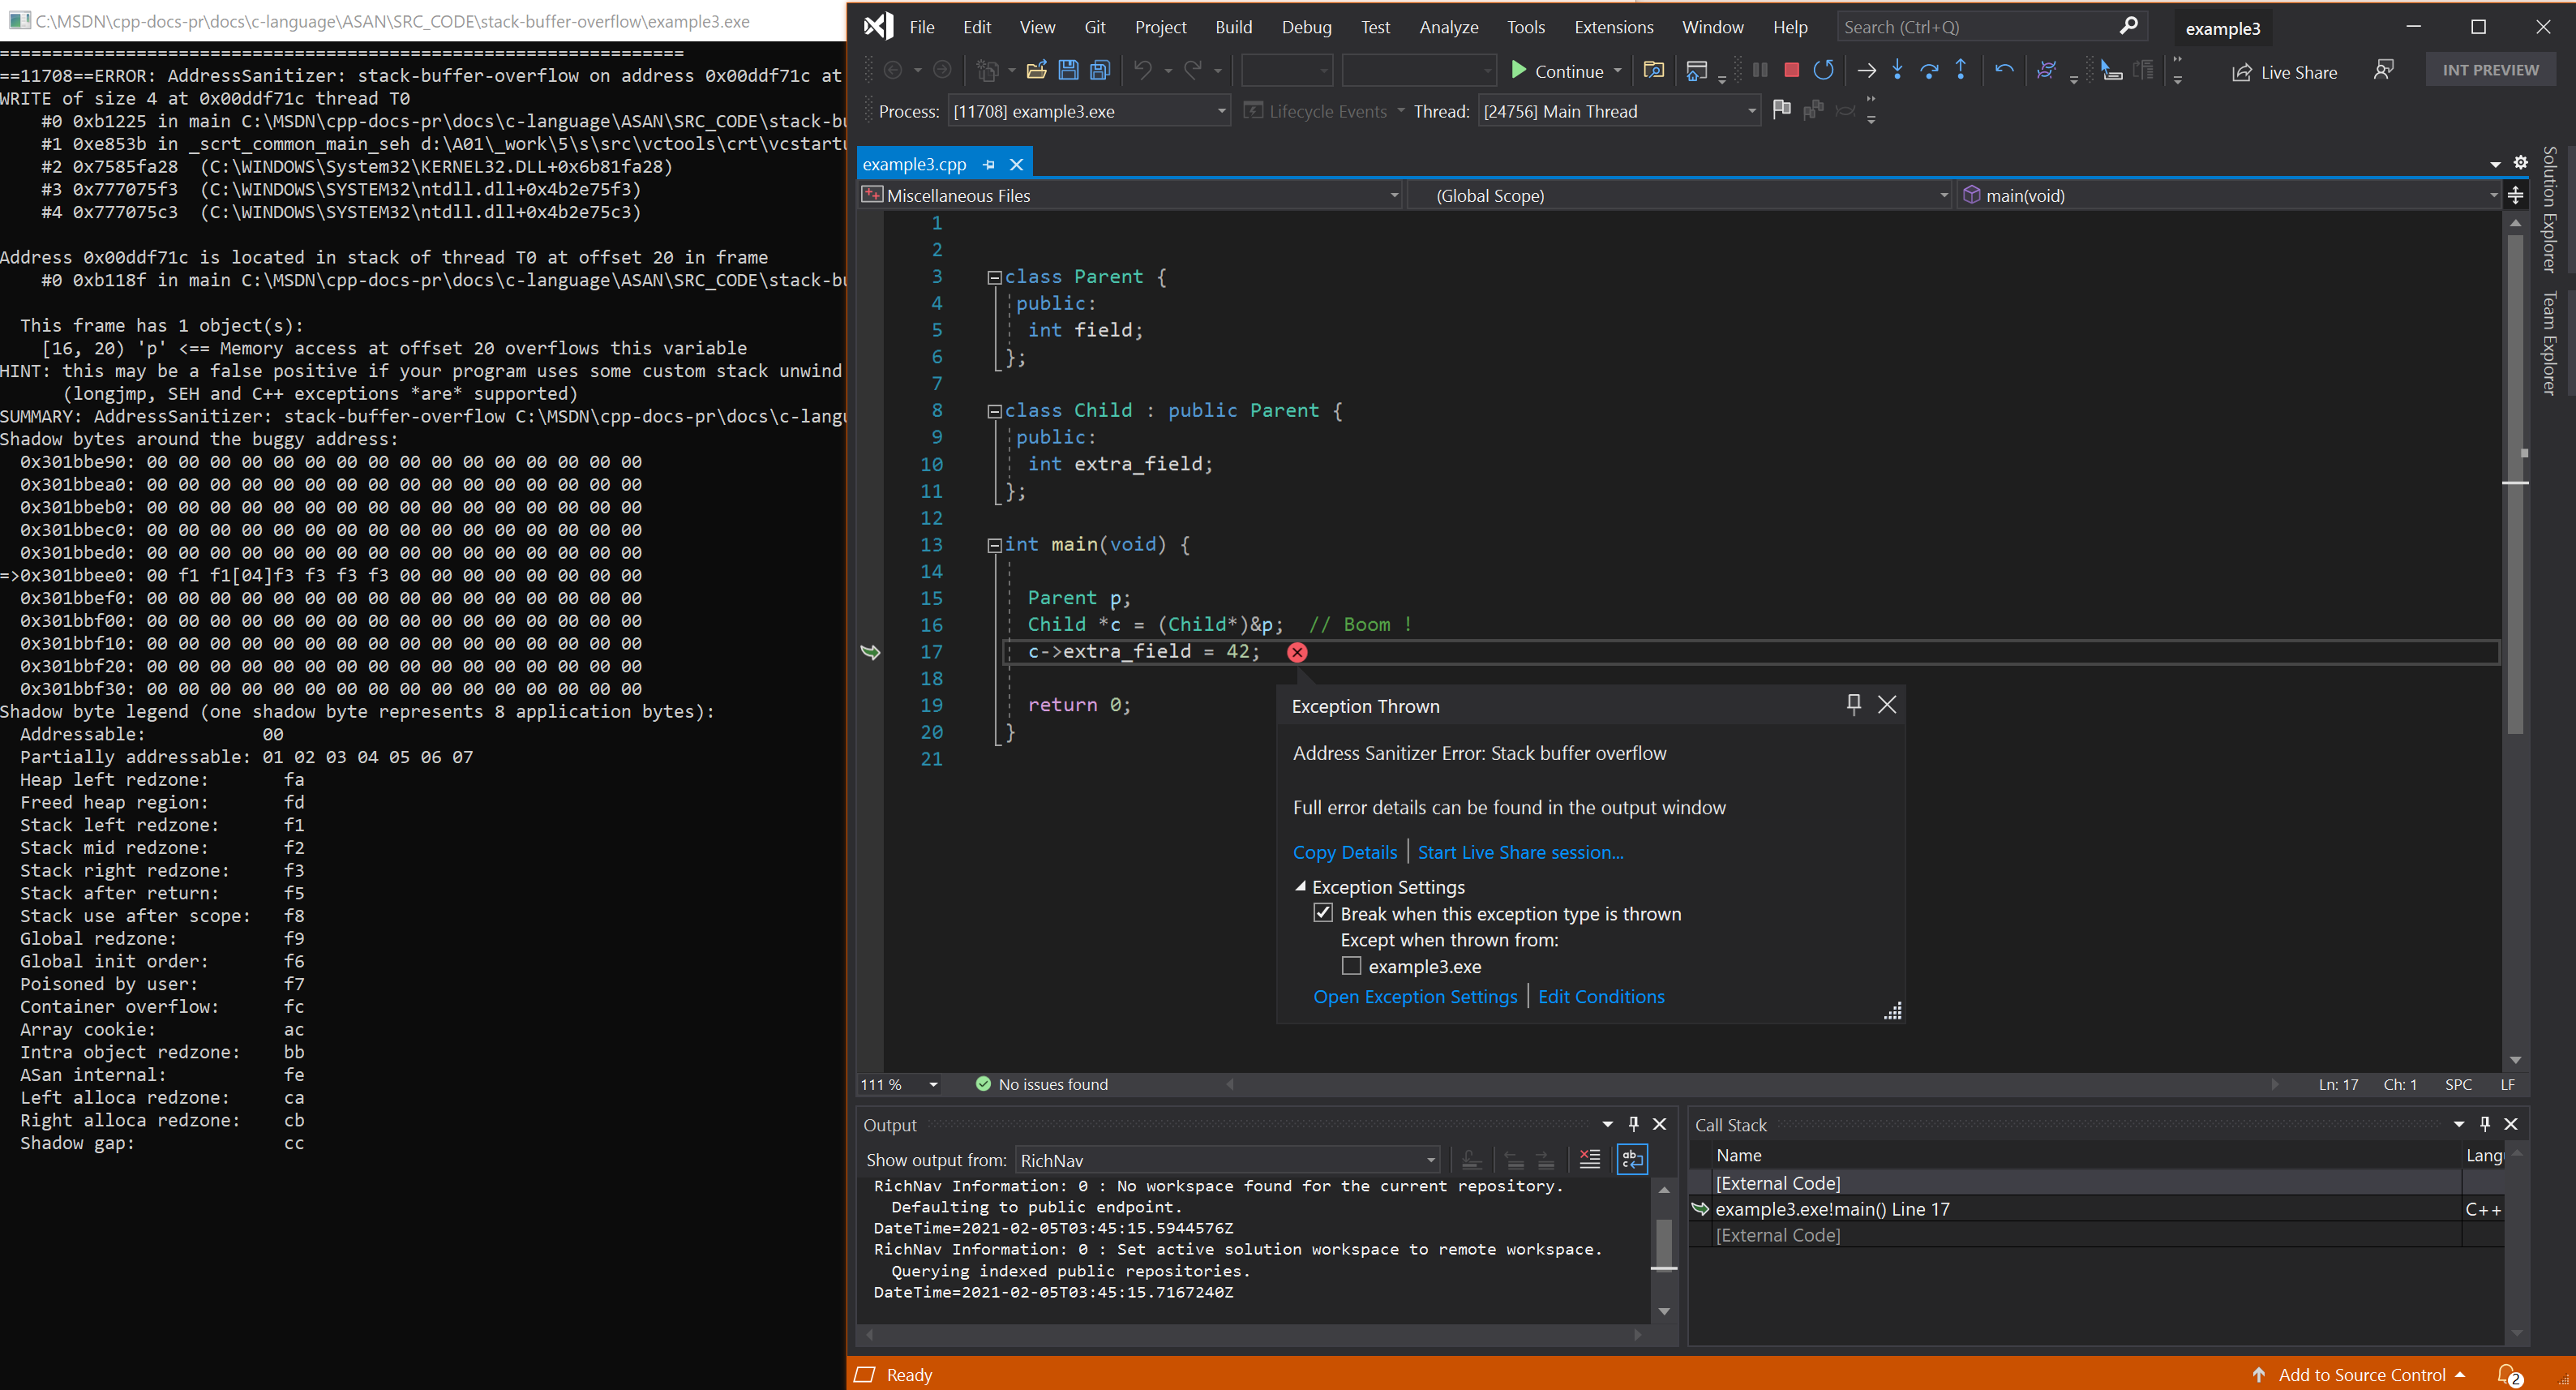Toggle Break when this exception type is thrown
Viewport: 2576px width, 1390px height.
[1326, 912]
